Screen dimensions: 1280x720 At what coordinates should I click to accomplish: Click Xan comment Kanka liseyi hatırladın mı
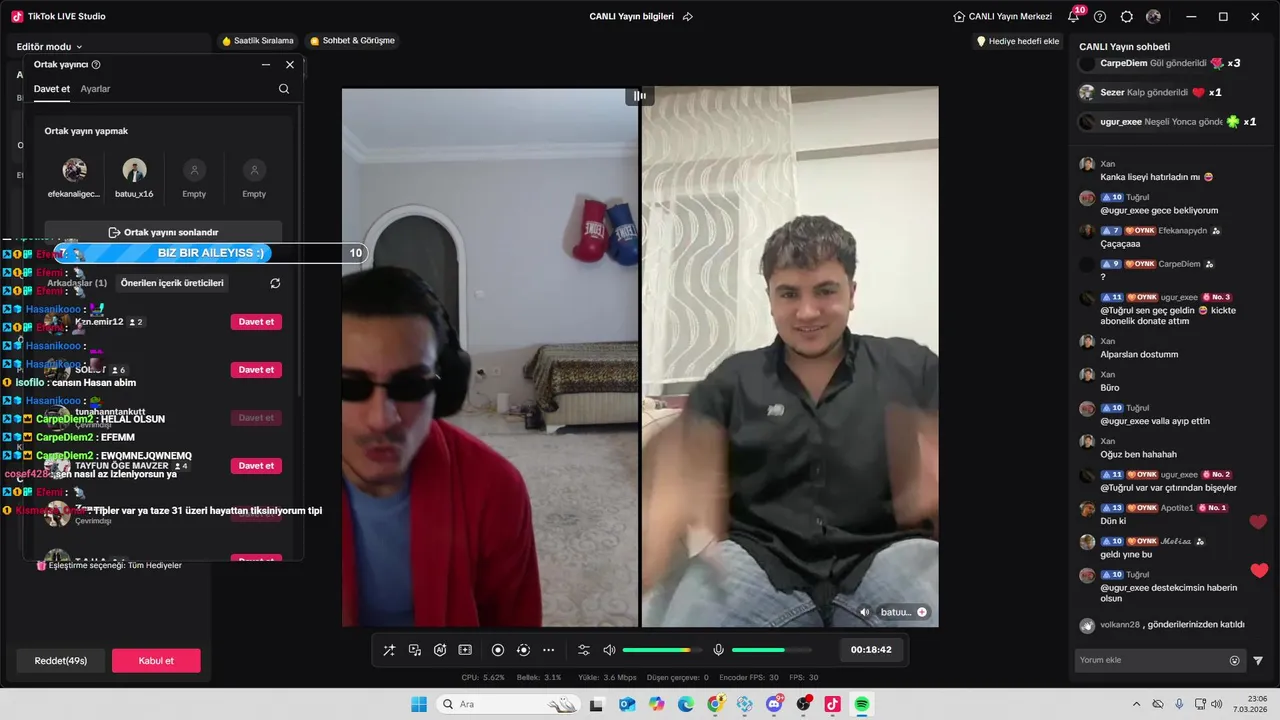[1156, 177]
